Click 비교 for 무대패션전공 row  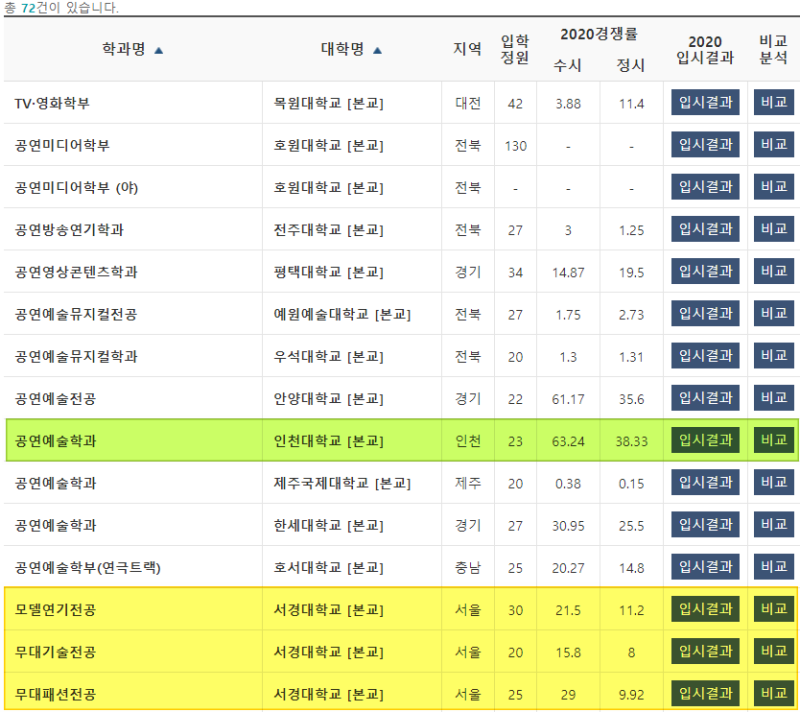click(x=773, y=694)
